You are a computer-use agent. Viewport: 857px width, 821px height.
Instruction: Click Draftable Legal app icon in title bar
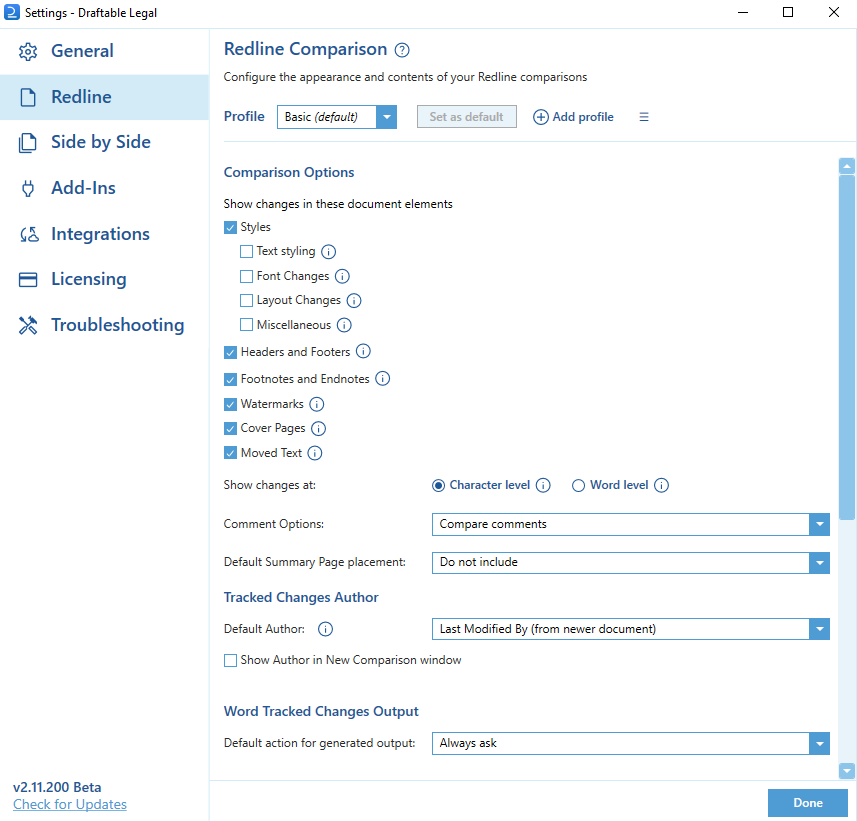click(11, 12)
